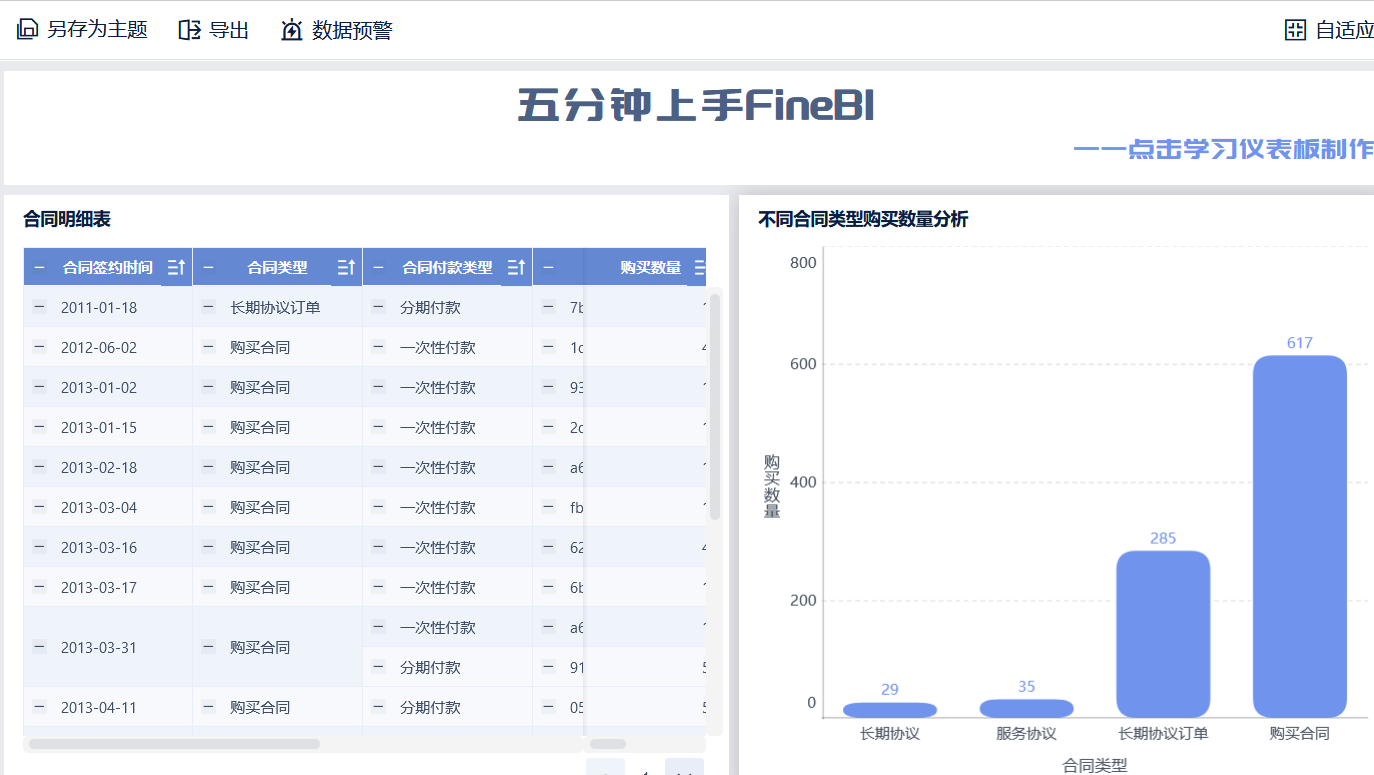Collapse 分期付款 group under 2013-03-31
1374x775 pixels.
coord(378,667)
